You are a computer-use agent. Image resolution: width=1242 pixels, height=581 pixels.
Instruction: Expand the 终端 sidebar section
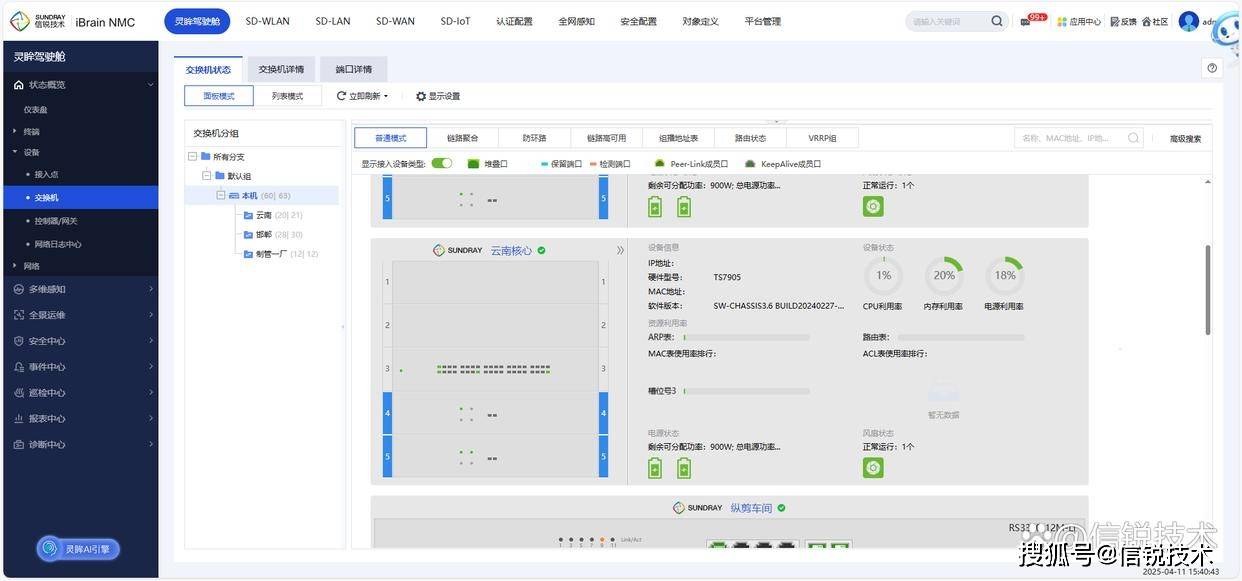coord(15,131)
